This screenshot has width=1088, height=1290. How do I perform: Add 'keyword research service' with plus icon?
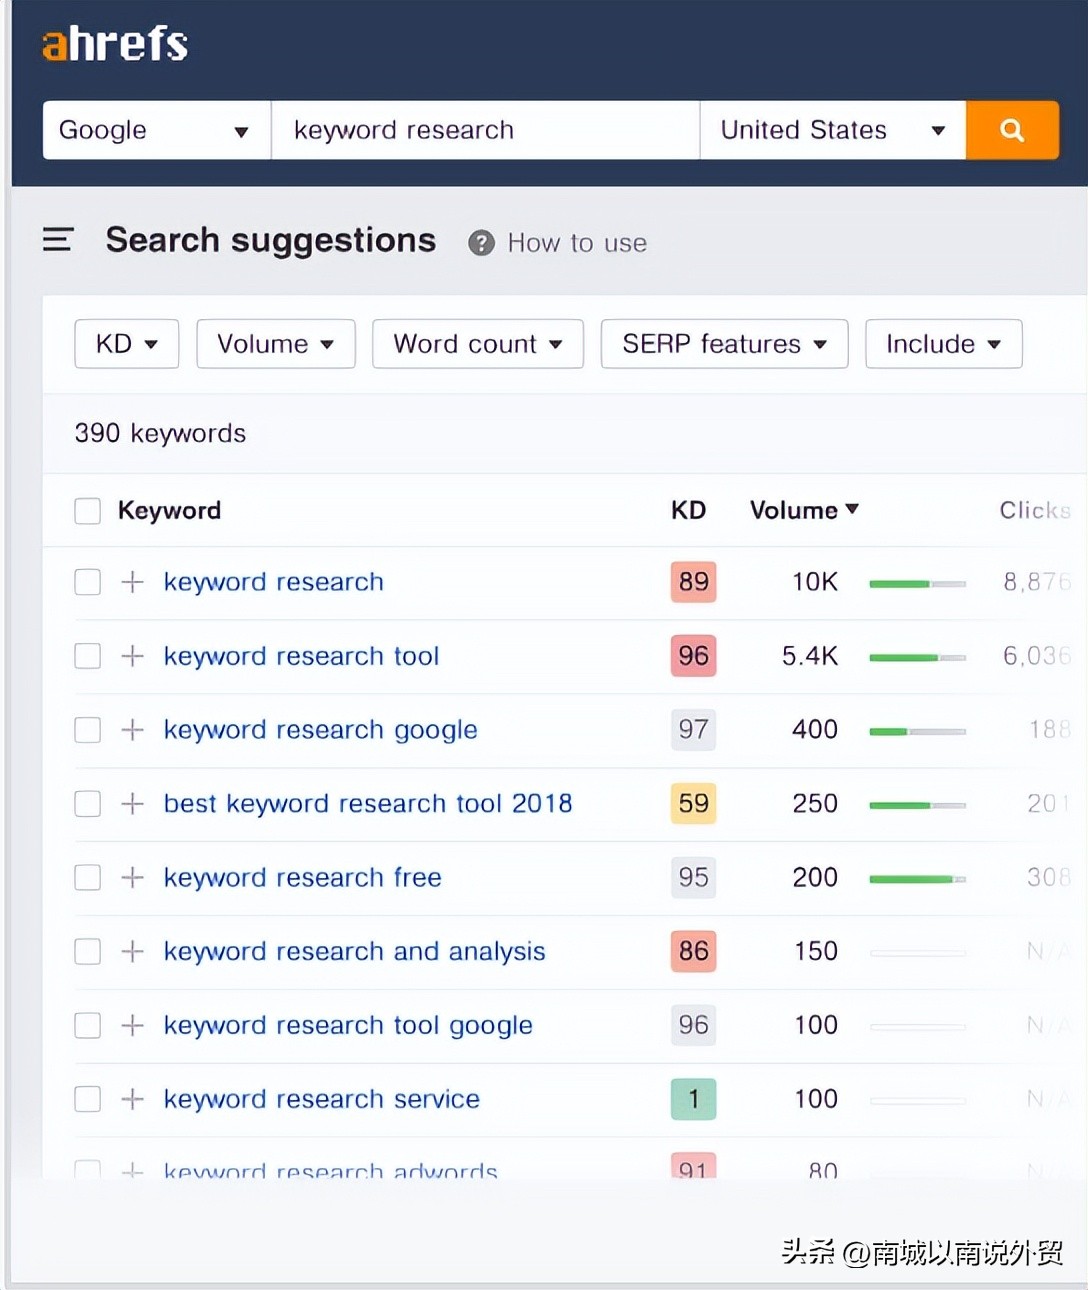tap(132, 1099)
